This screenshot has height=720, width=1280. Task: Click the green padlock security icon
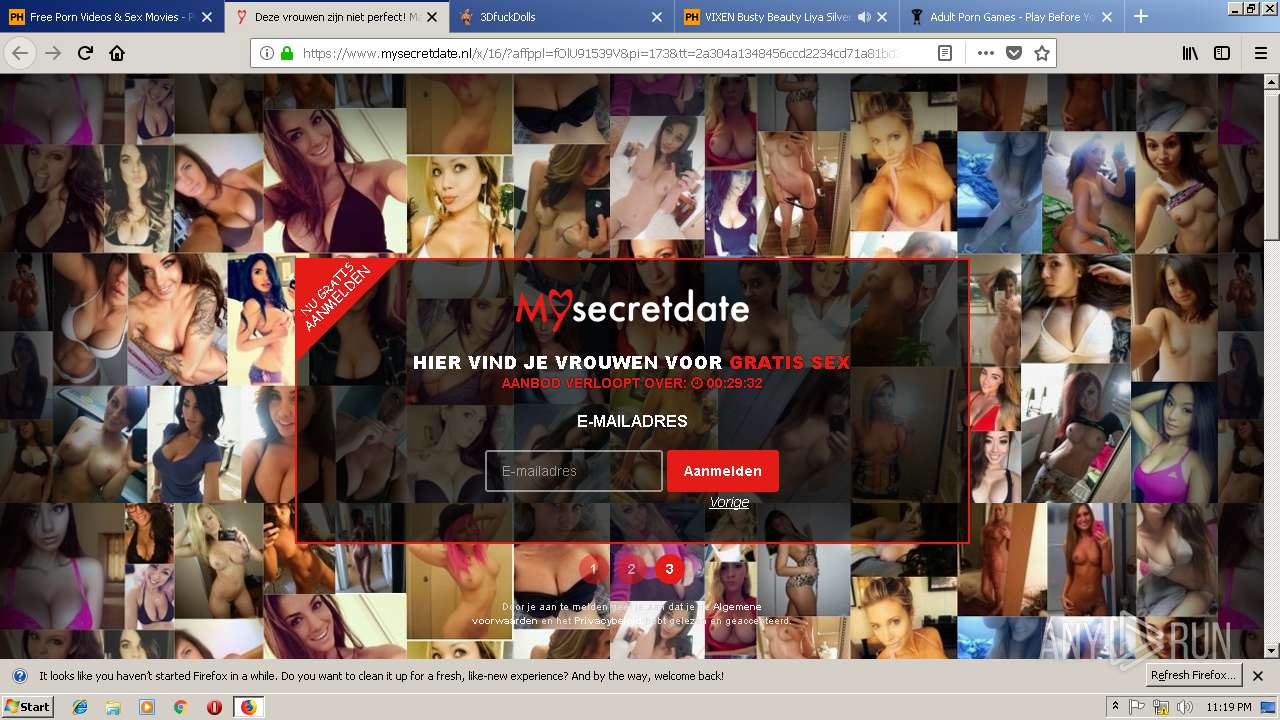pos(287,53)
